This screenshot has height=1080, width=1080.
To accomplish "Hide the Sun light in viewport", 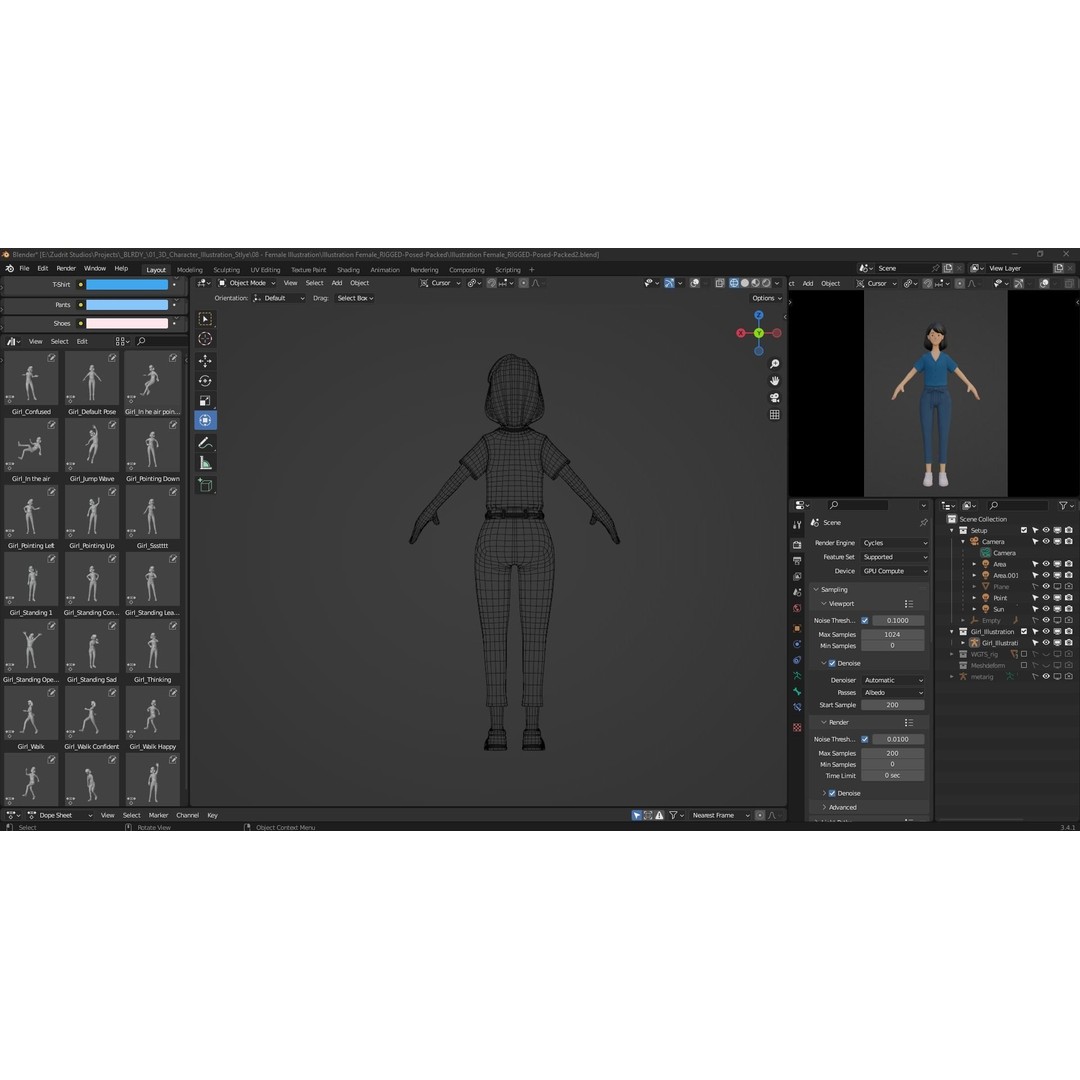I will pos(1046,609).
